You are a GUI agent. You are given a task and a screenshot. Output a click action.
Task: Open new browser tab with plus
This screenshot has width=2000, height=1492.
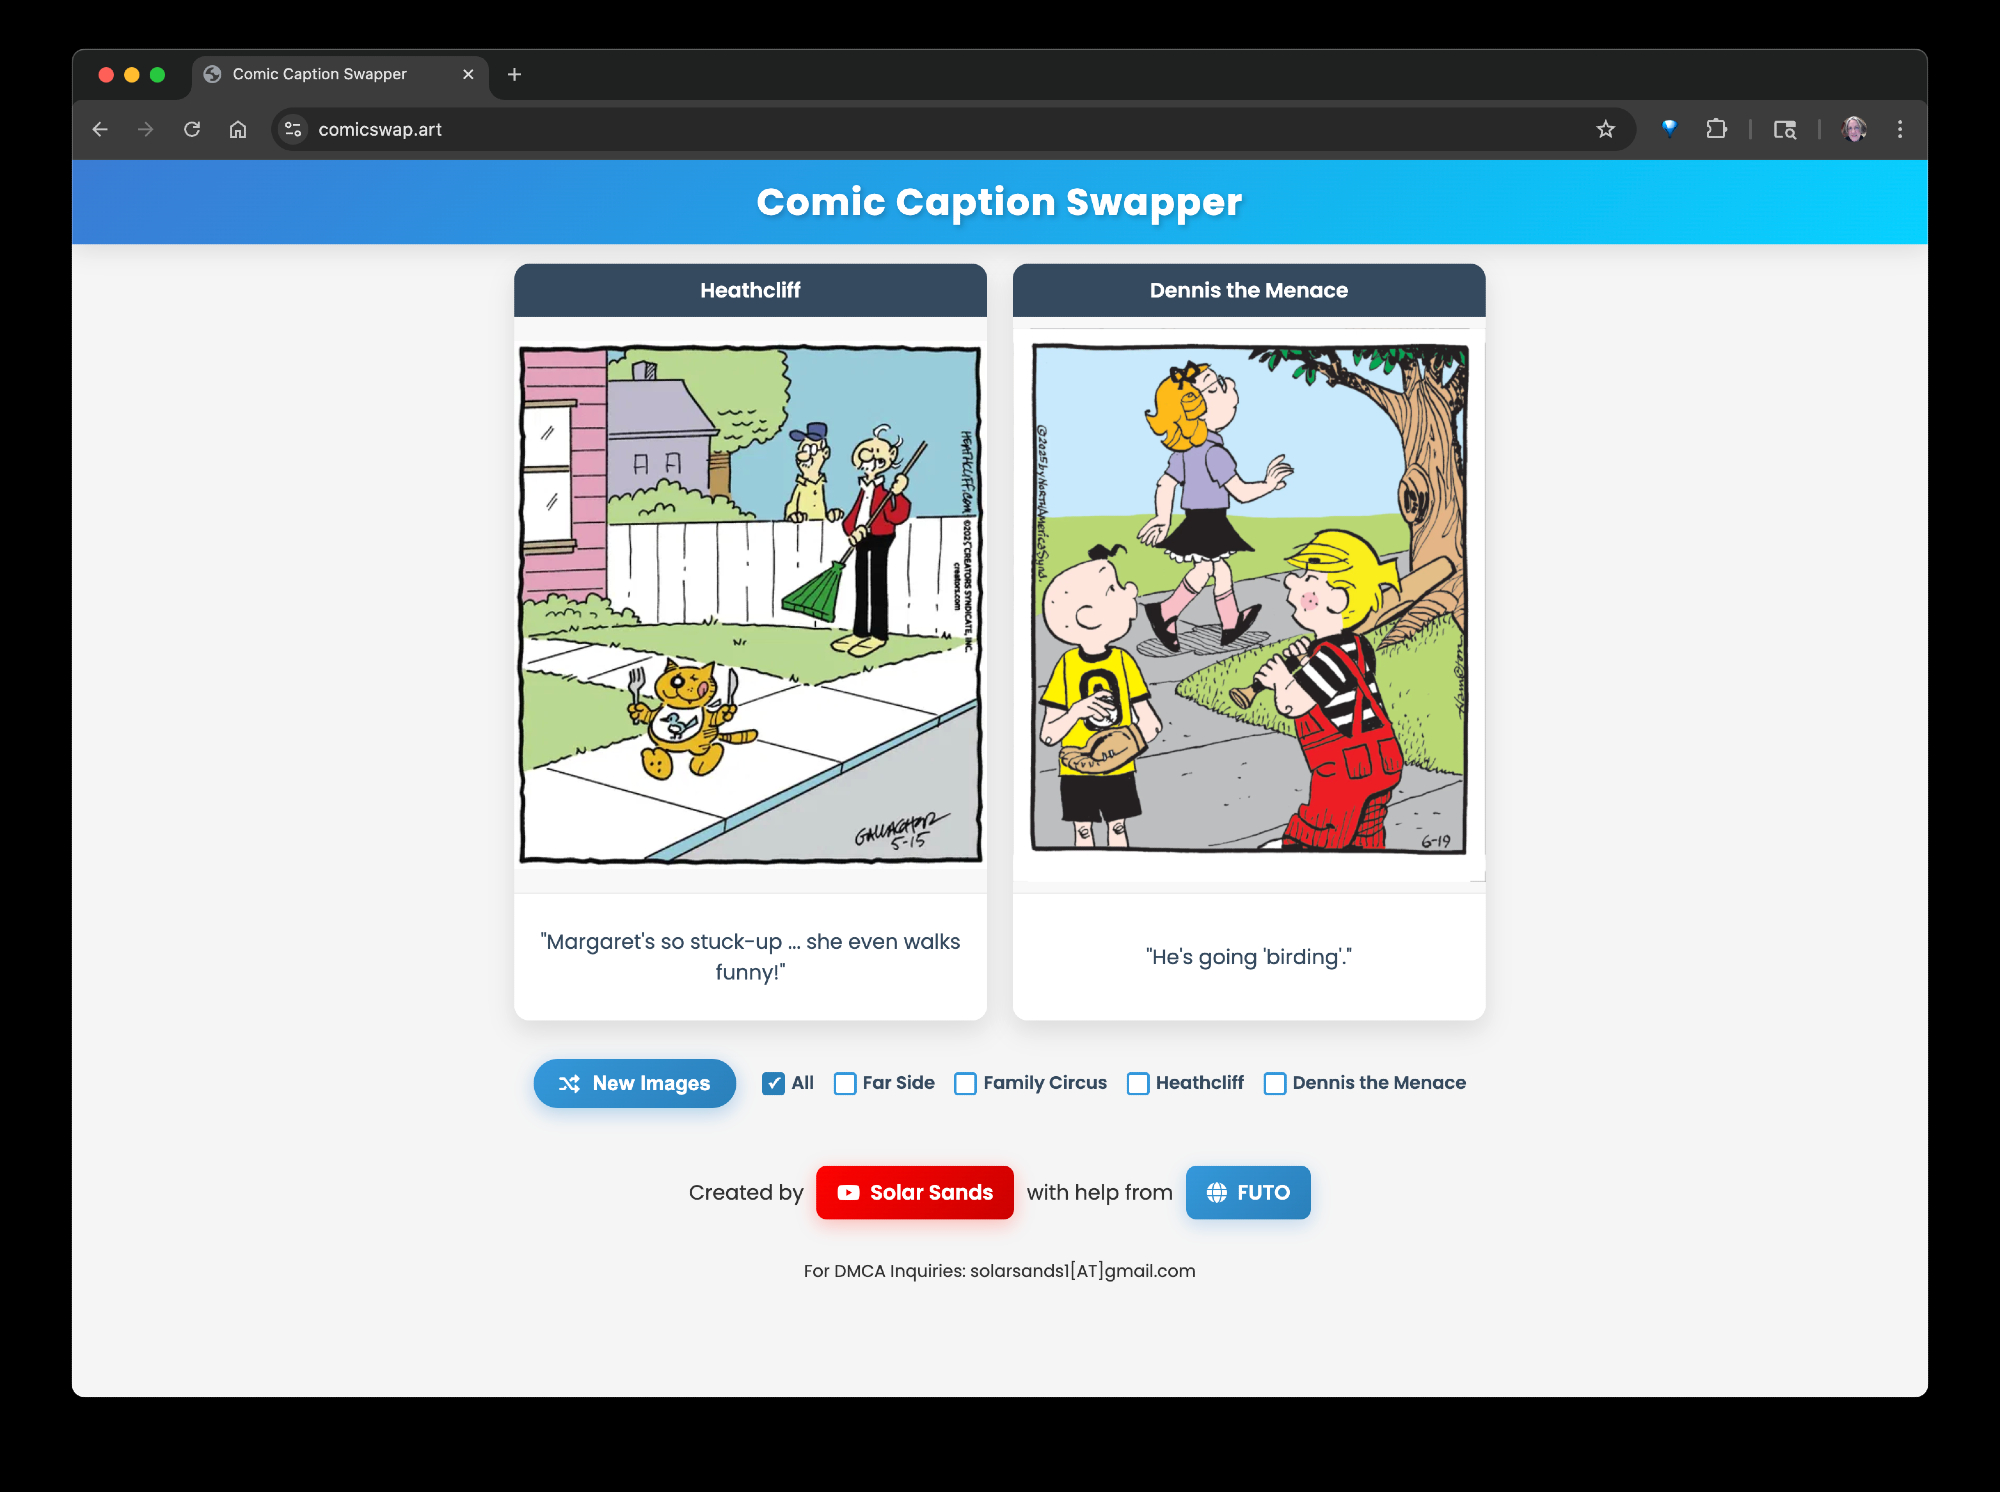tap(514, 74)
